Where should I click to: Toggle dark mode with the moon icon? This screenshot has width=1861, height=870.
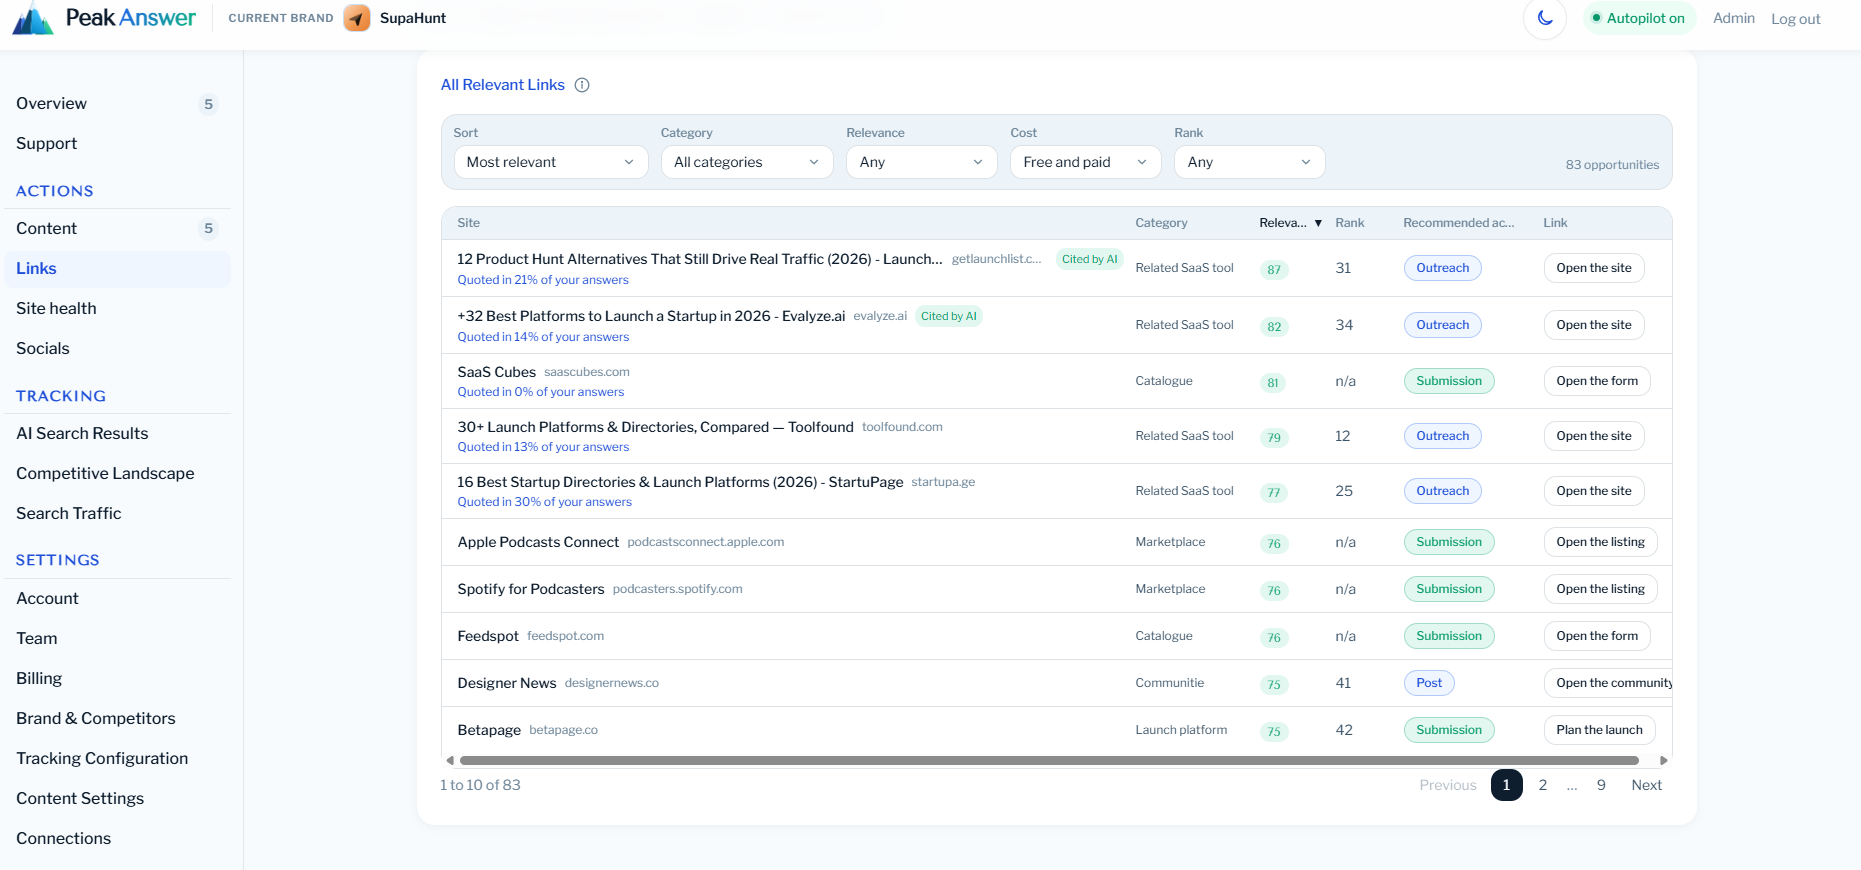(x=1545, y=18)
